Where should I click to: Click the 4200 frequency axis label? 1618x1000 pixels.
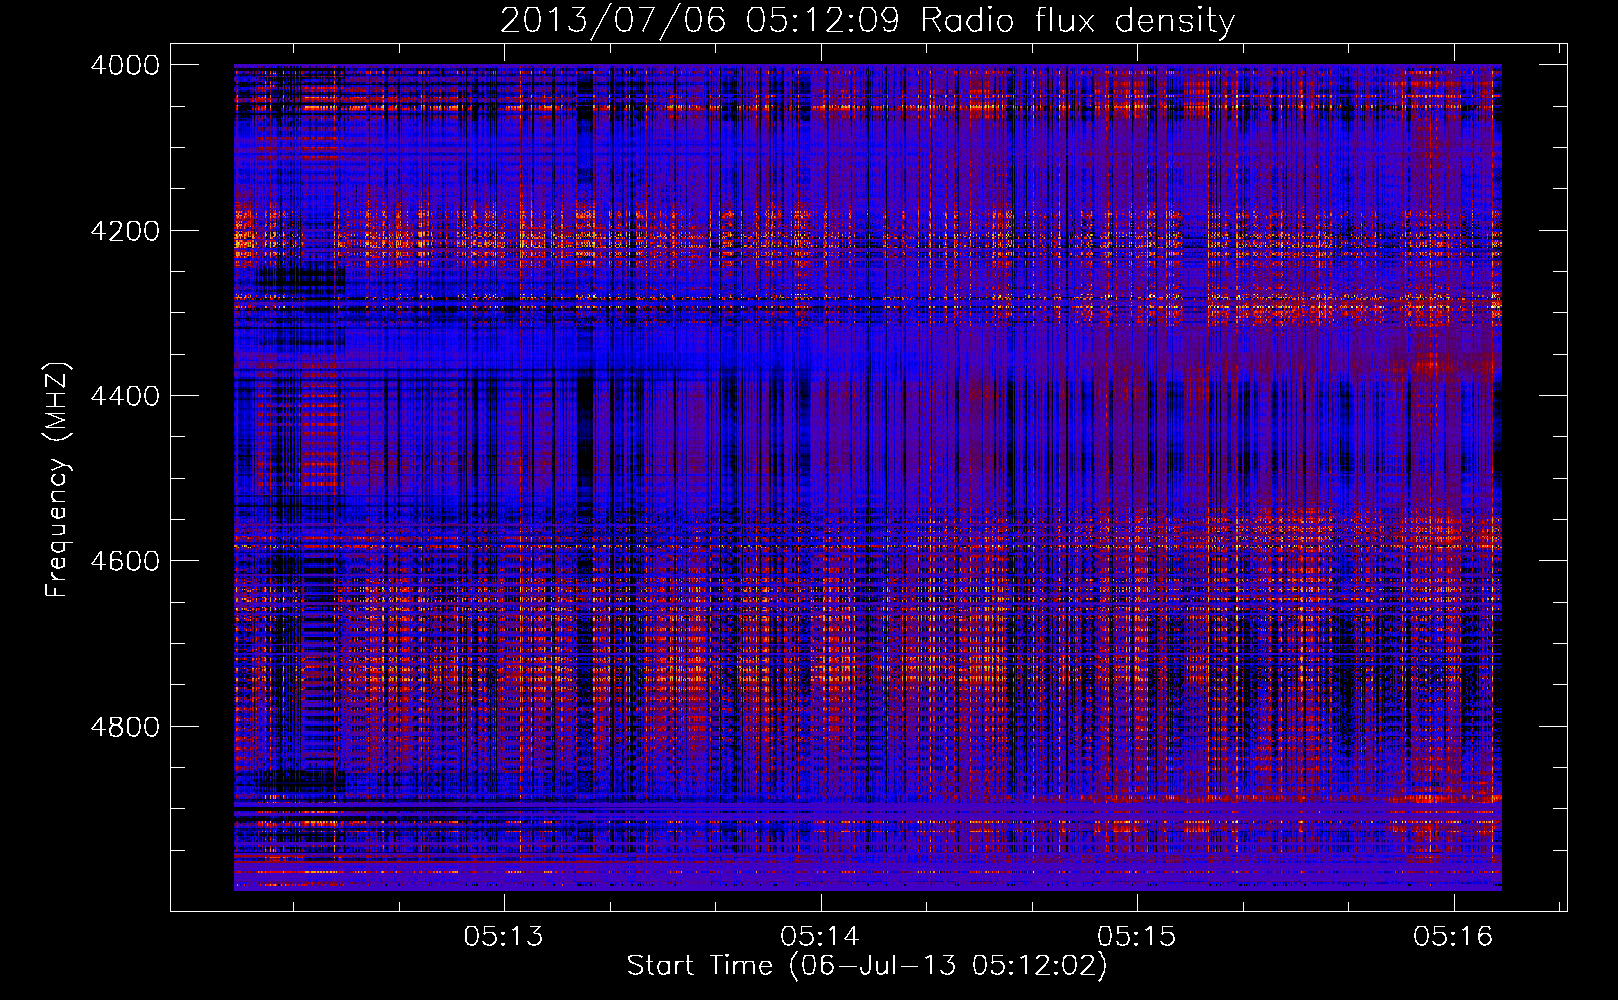coord(124,230)
